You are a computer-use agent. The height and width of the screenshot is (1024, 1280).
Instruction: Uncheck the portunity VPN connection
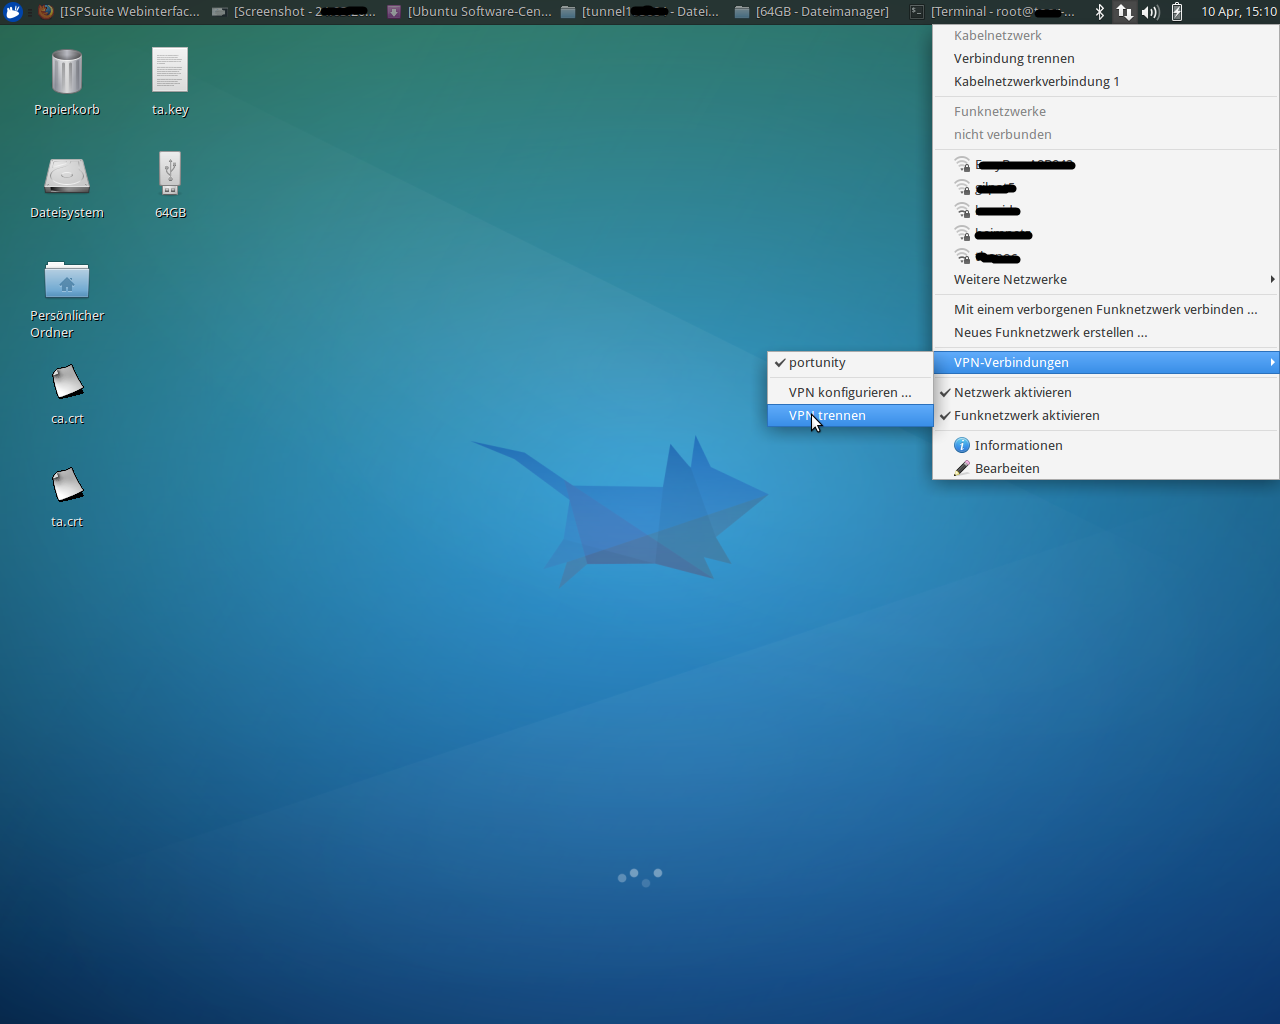click(x=816, y=362)
